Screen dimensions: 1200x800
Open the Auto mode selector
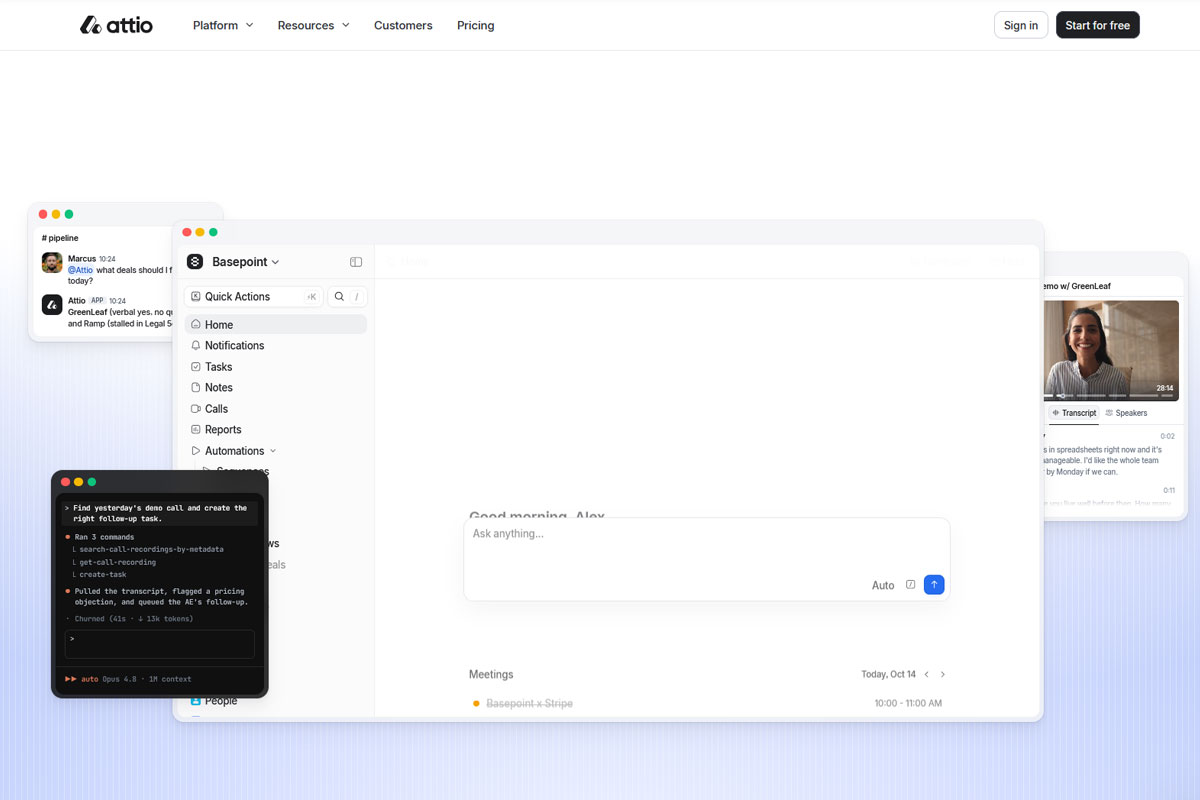pyautogui.click(x=883, y=585)
